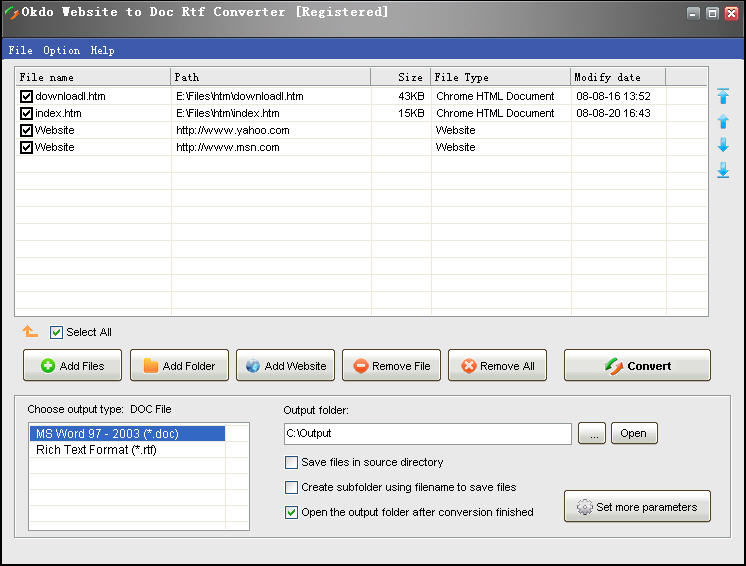Click the Okdo app icon in title bar
The width and height of the screenshot is (746, 566).
[11, 12]
